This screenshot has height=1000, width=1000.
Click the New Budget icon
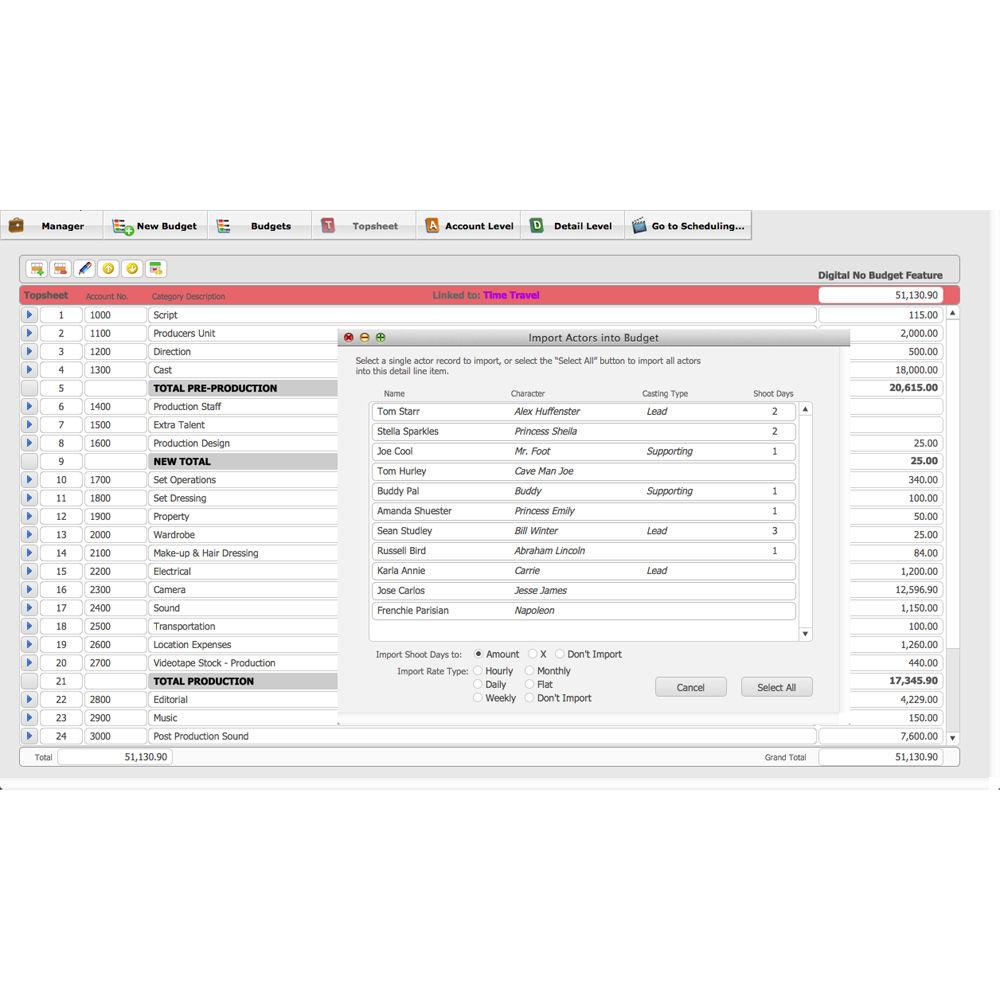tap(122, 226)
